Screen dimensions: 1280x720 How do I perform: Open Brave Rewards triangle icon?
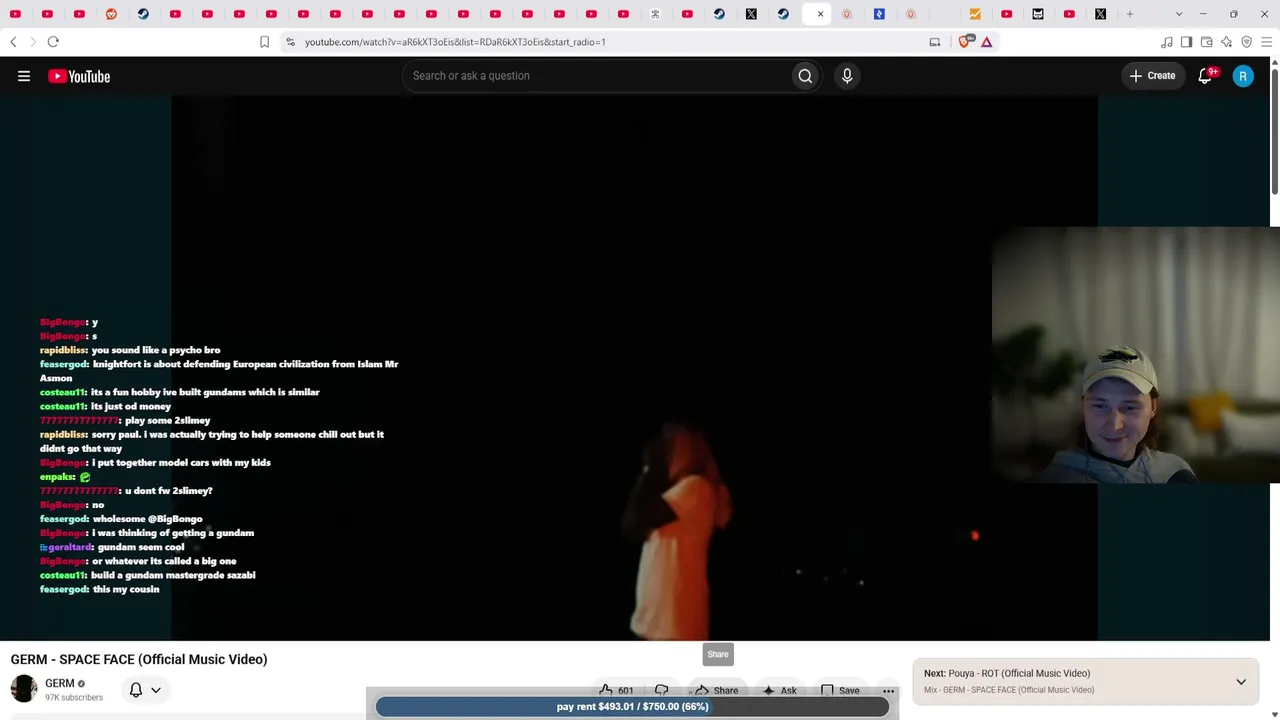click(x=987, y=42)
